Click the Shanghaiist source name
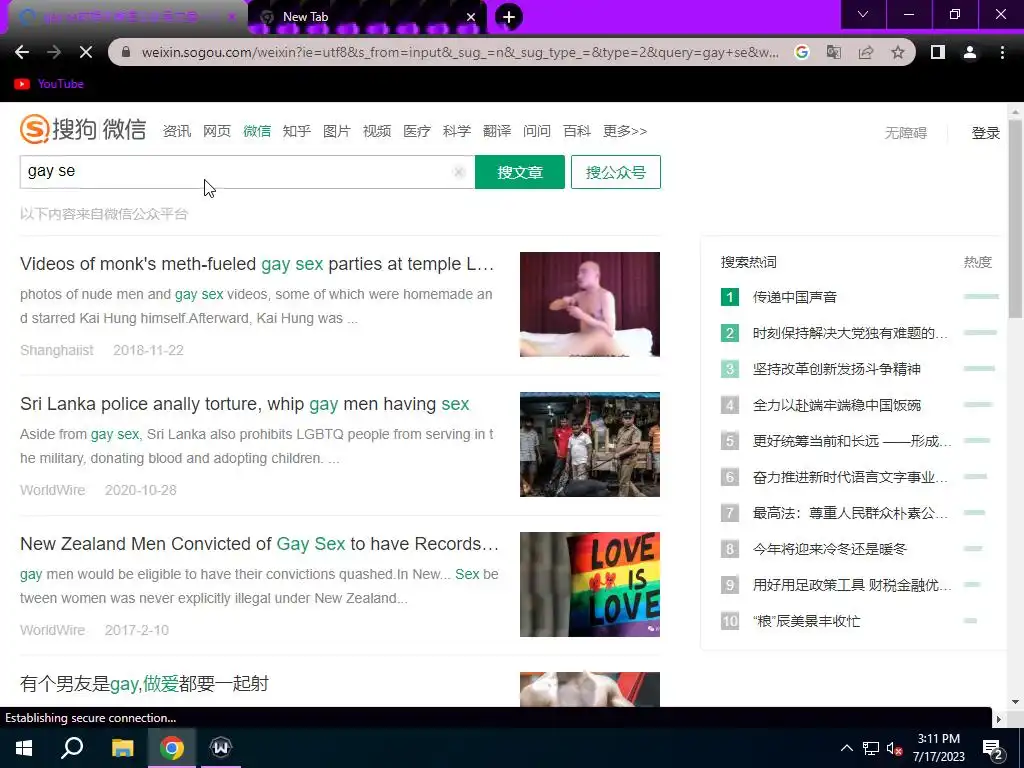The width and height of the screenshot is (1024, 768). click(57, 351)
